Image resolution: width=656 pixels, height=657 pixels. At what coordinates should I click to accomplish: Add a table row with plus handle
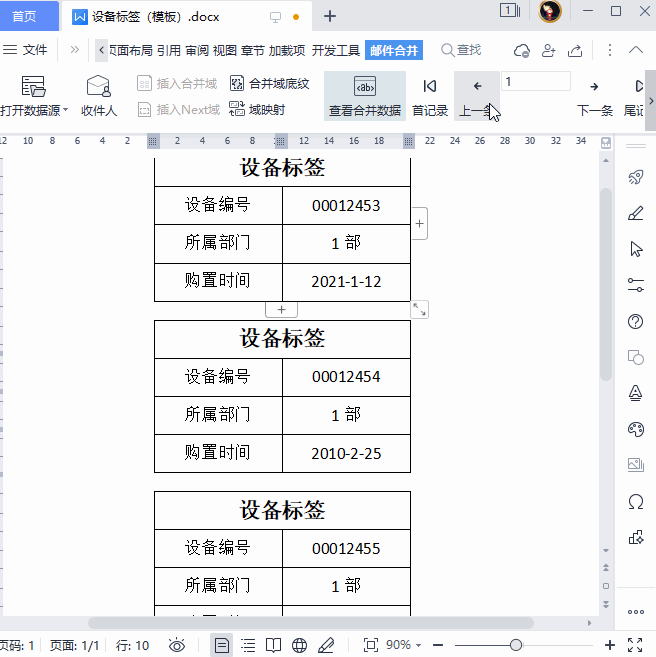[x=282, y=310]
